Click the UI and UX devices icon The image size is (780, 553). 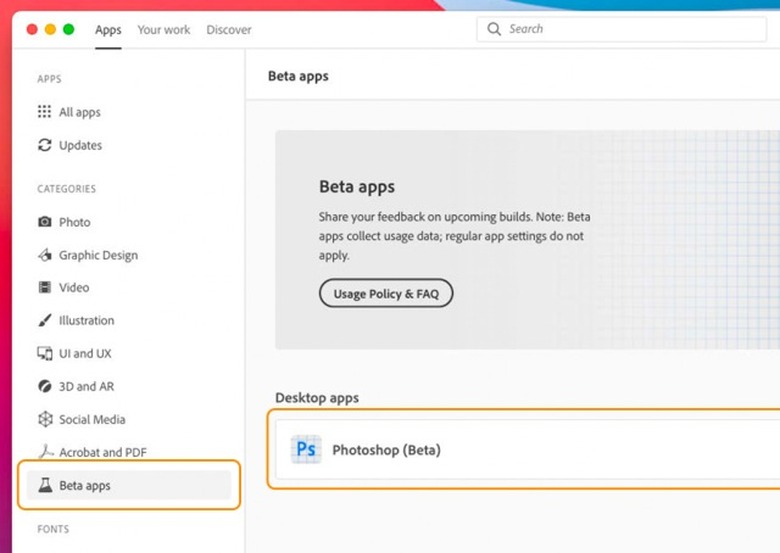tap(44, 354)
